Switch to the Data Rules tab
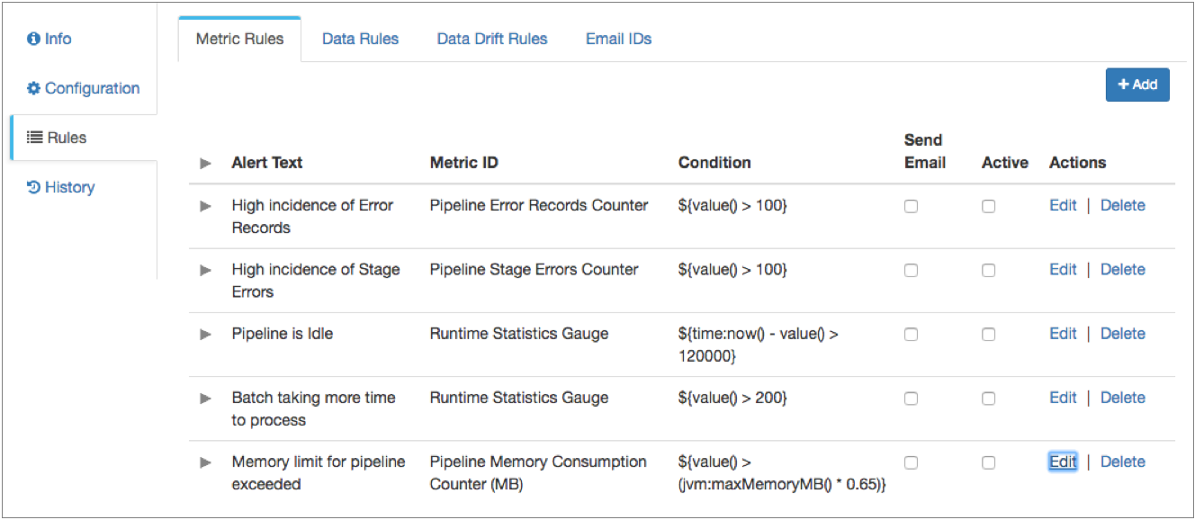This screenshot has width=1195, height=520. [x=360, y=39]
